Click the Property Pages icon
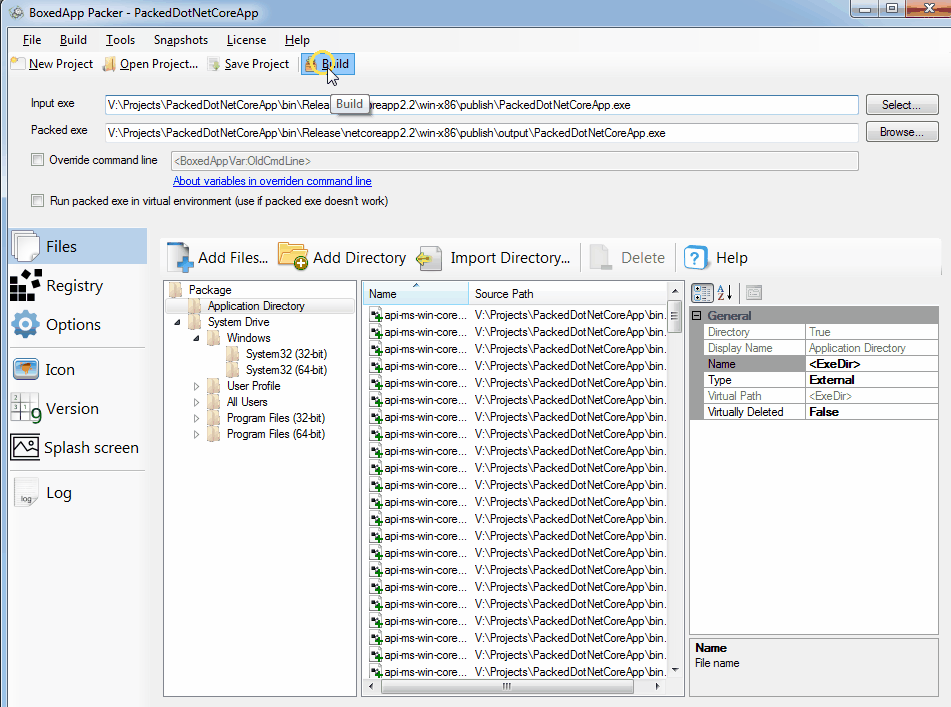Viewport: 951px width, 707px height. [x=754, y=293]
